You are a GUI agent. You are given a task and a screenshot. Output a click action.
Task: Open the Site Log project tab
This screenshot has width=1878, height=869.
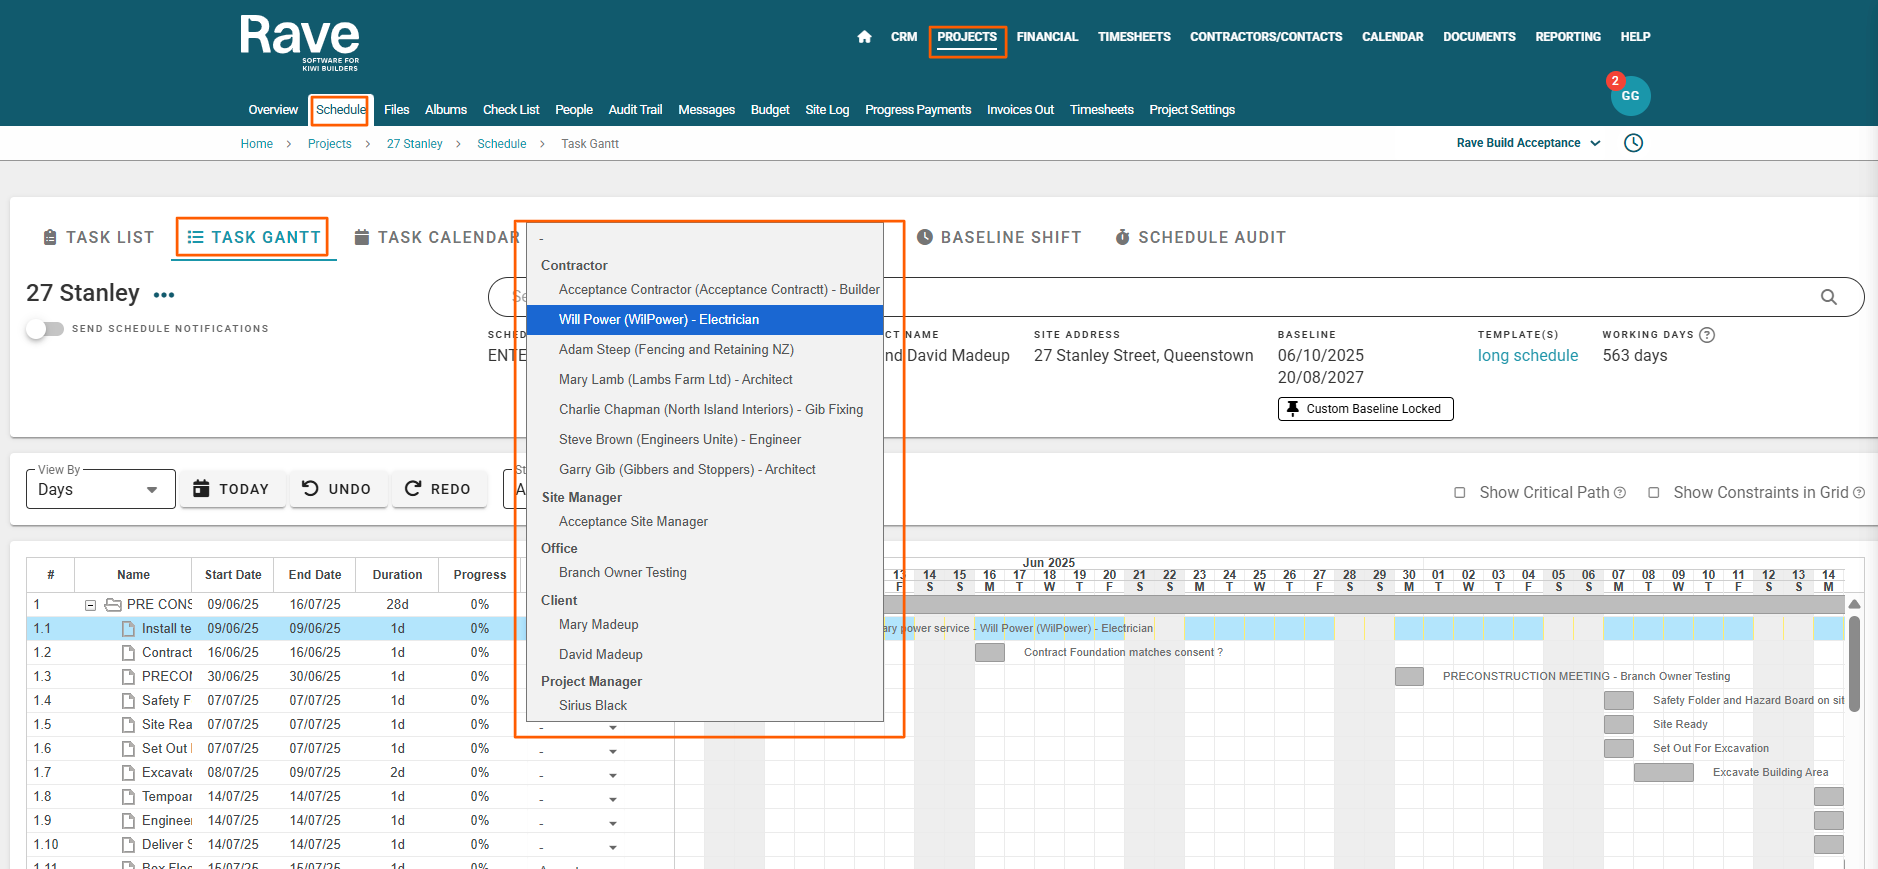(x=827, y=110)
